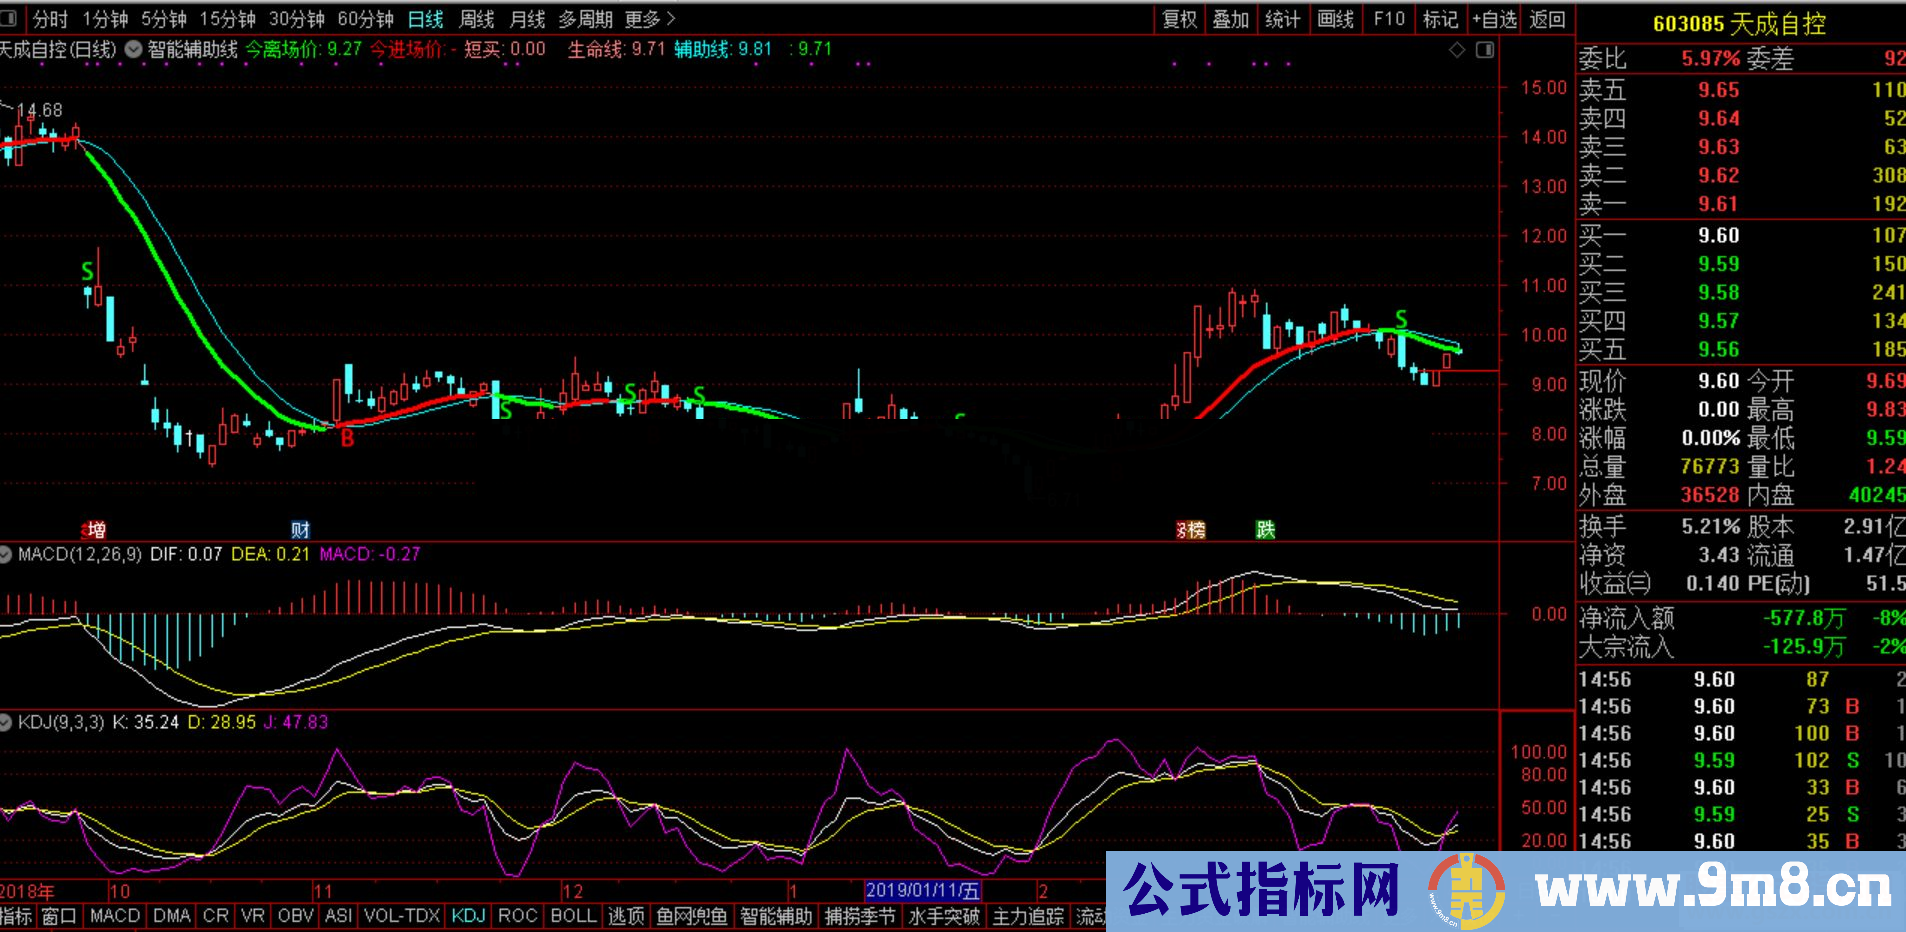Open the MACD indicator dropdown arrow
Image resolution: width=1906 pixels, height=932 pixels.
pos(7,554)
